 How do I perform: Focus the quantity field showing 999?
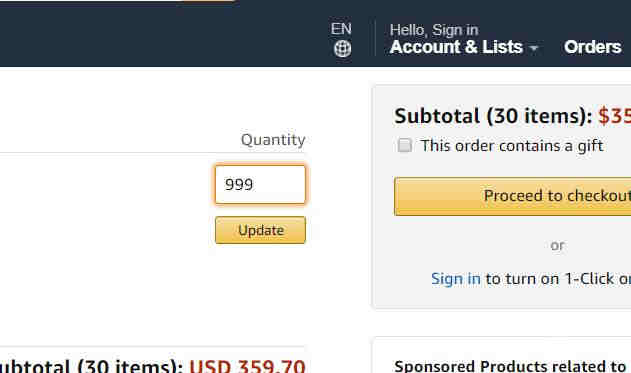coord(260,185)
